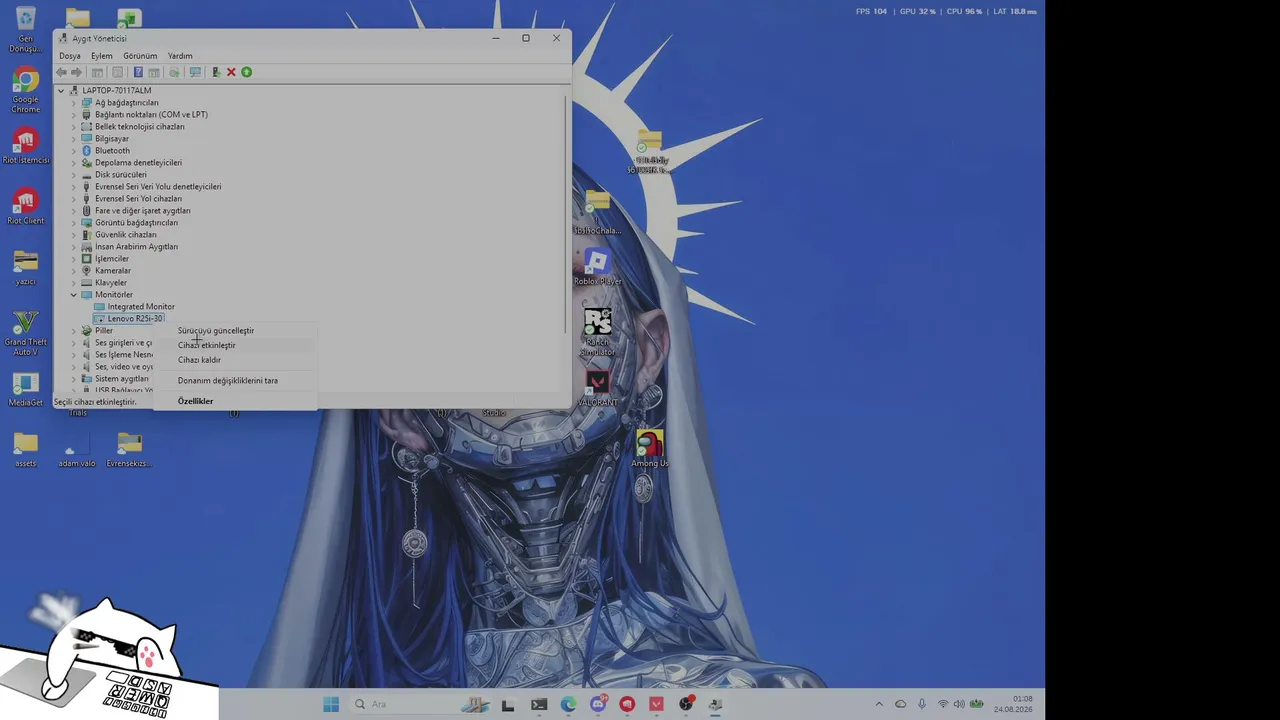The height and width of the screenshot is (720, 1280).
Task: Open the Eylem menu
Action: point(102,56)
